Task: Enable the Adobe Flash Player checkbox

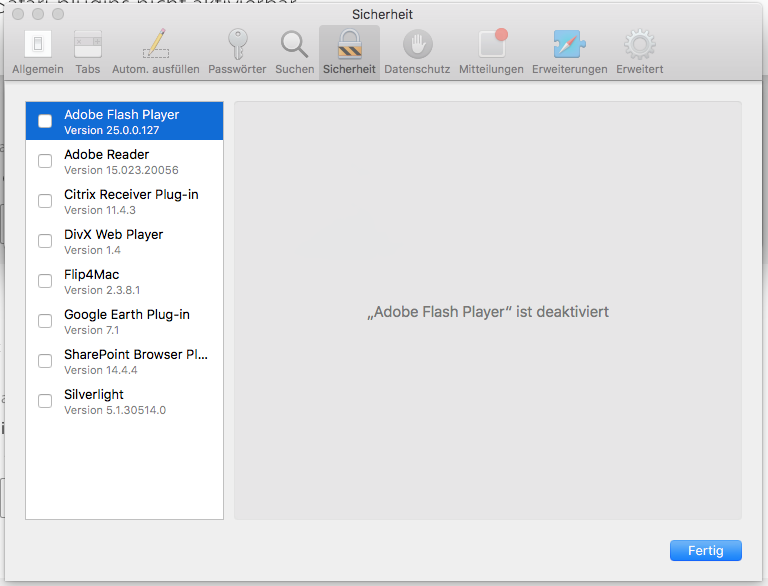Action: pyautogui.click(x=45, y=121)
